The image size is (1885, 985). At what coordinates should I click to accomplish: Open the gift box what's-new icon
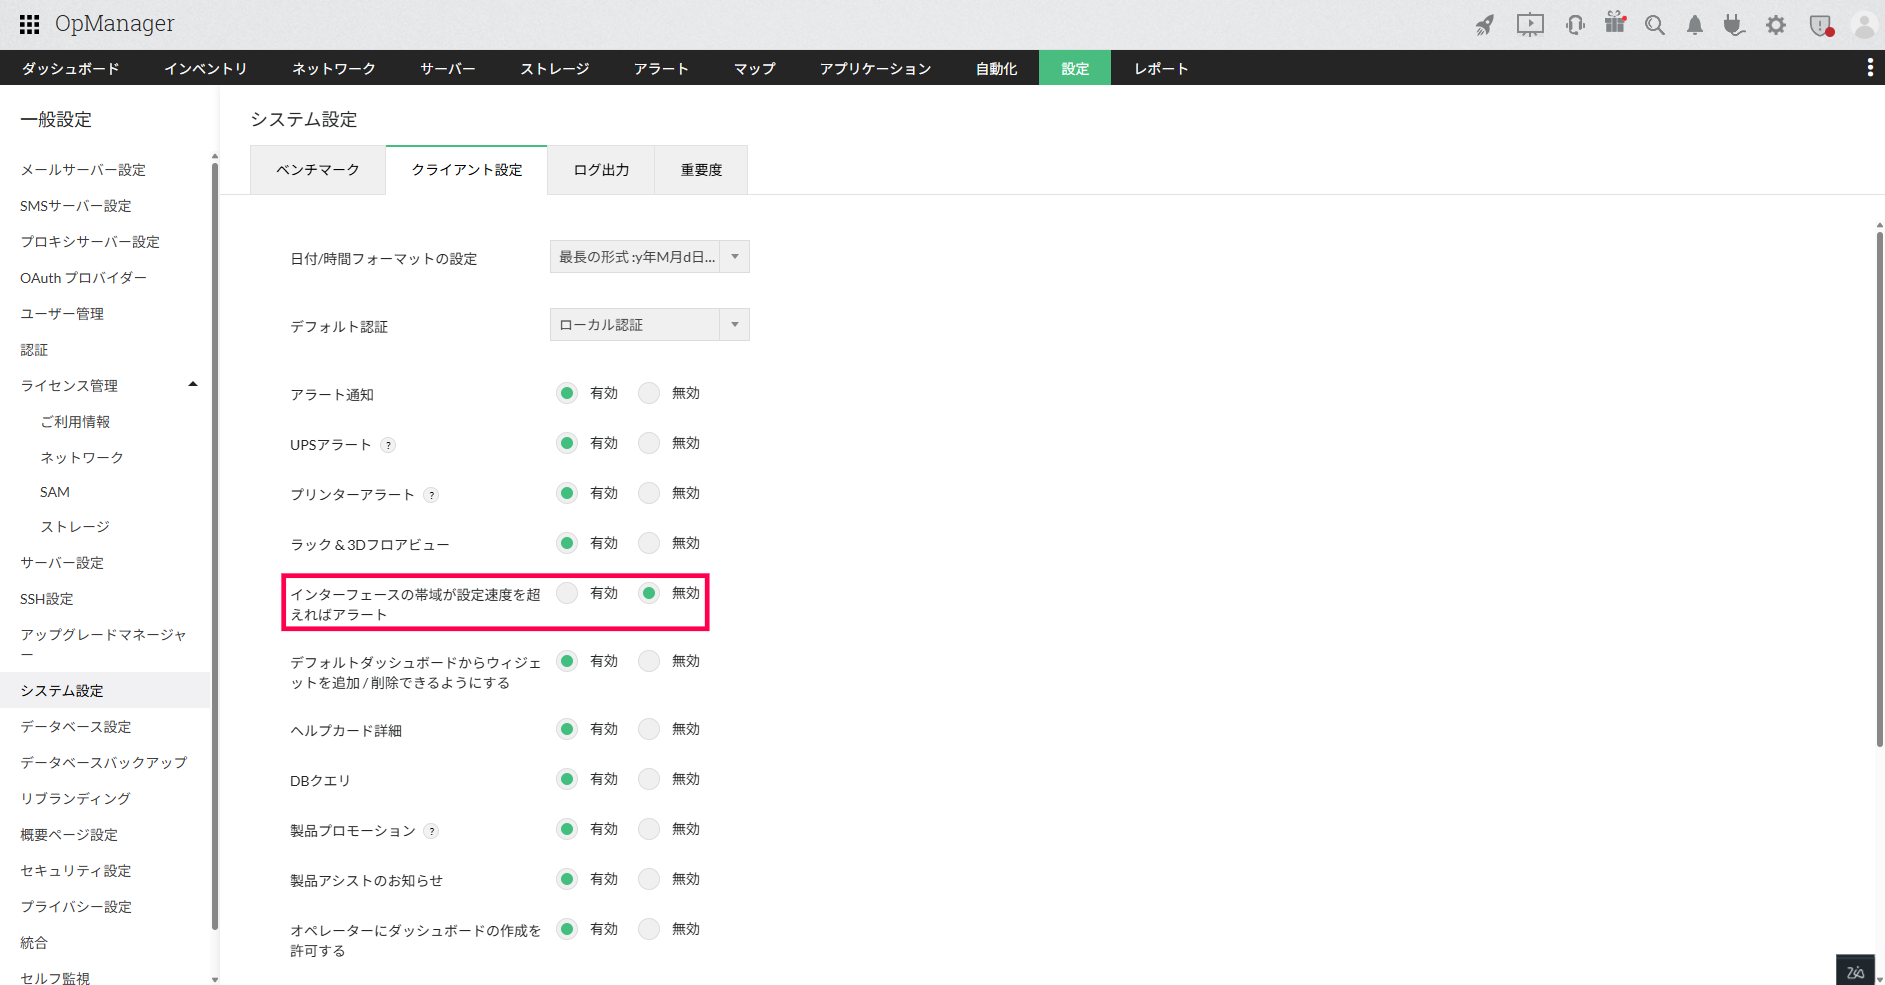pyautogui.click(x=1615, y=23)
